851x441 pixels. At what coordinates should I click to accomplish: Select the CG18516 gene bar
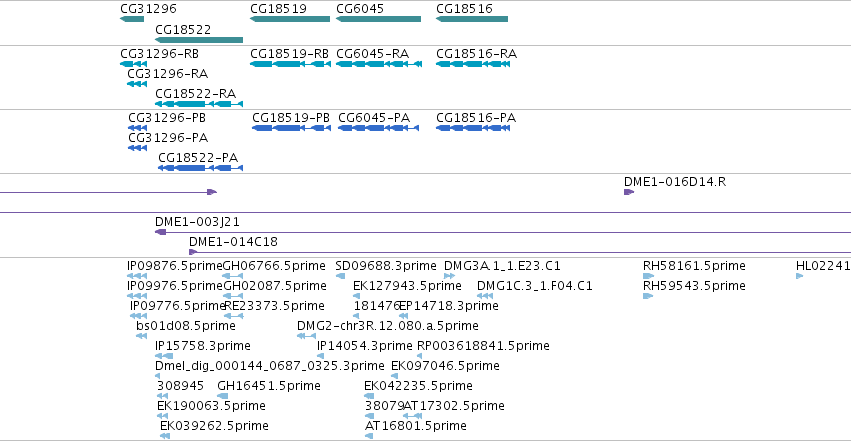point(472,19)
